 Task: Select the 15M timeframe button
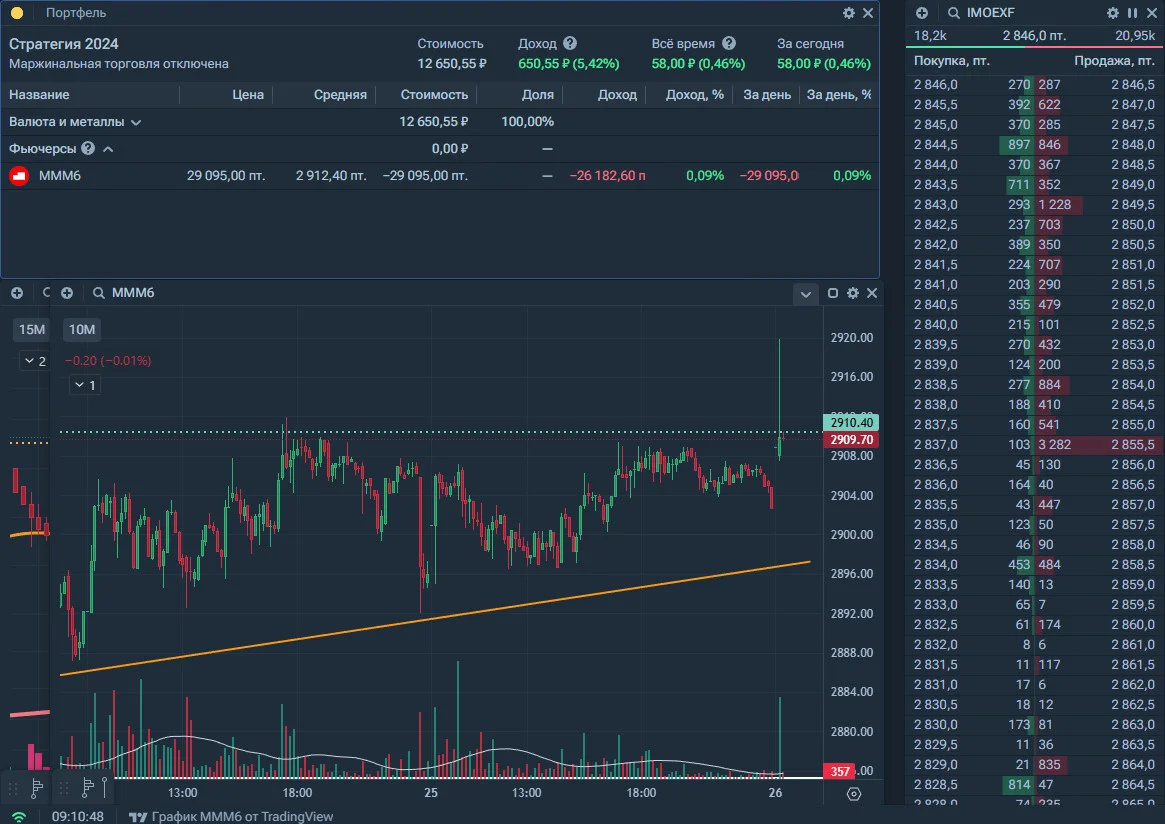pyautogui.click(x=32, y=329)
